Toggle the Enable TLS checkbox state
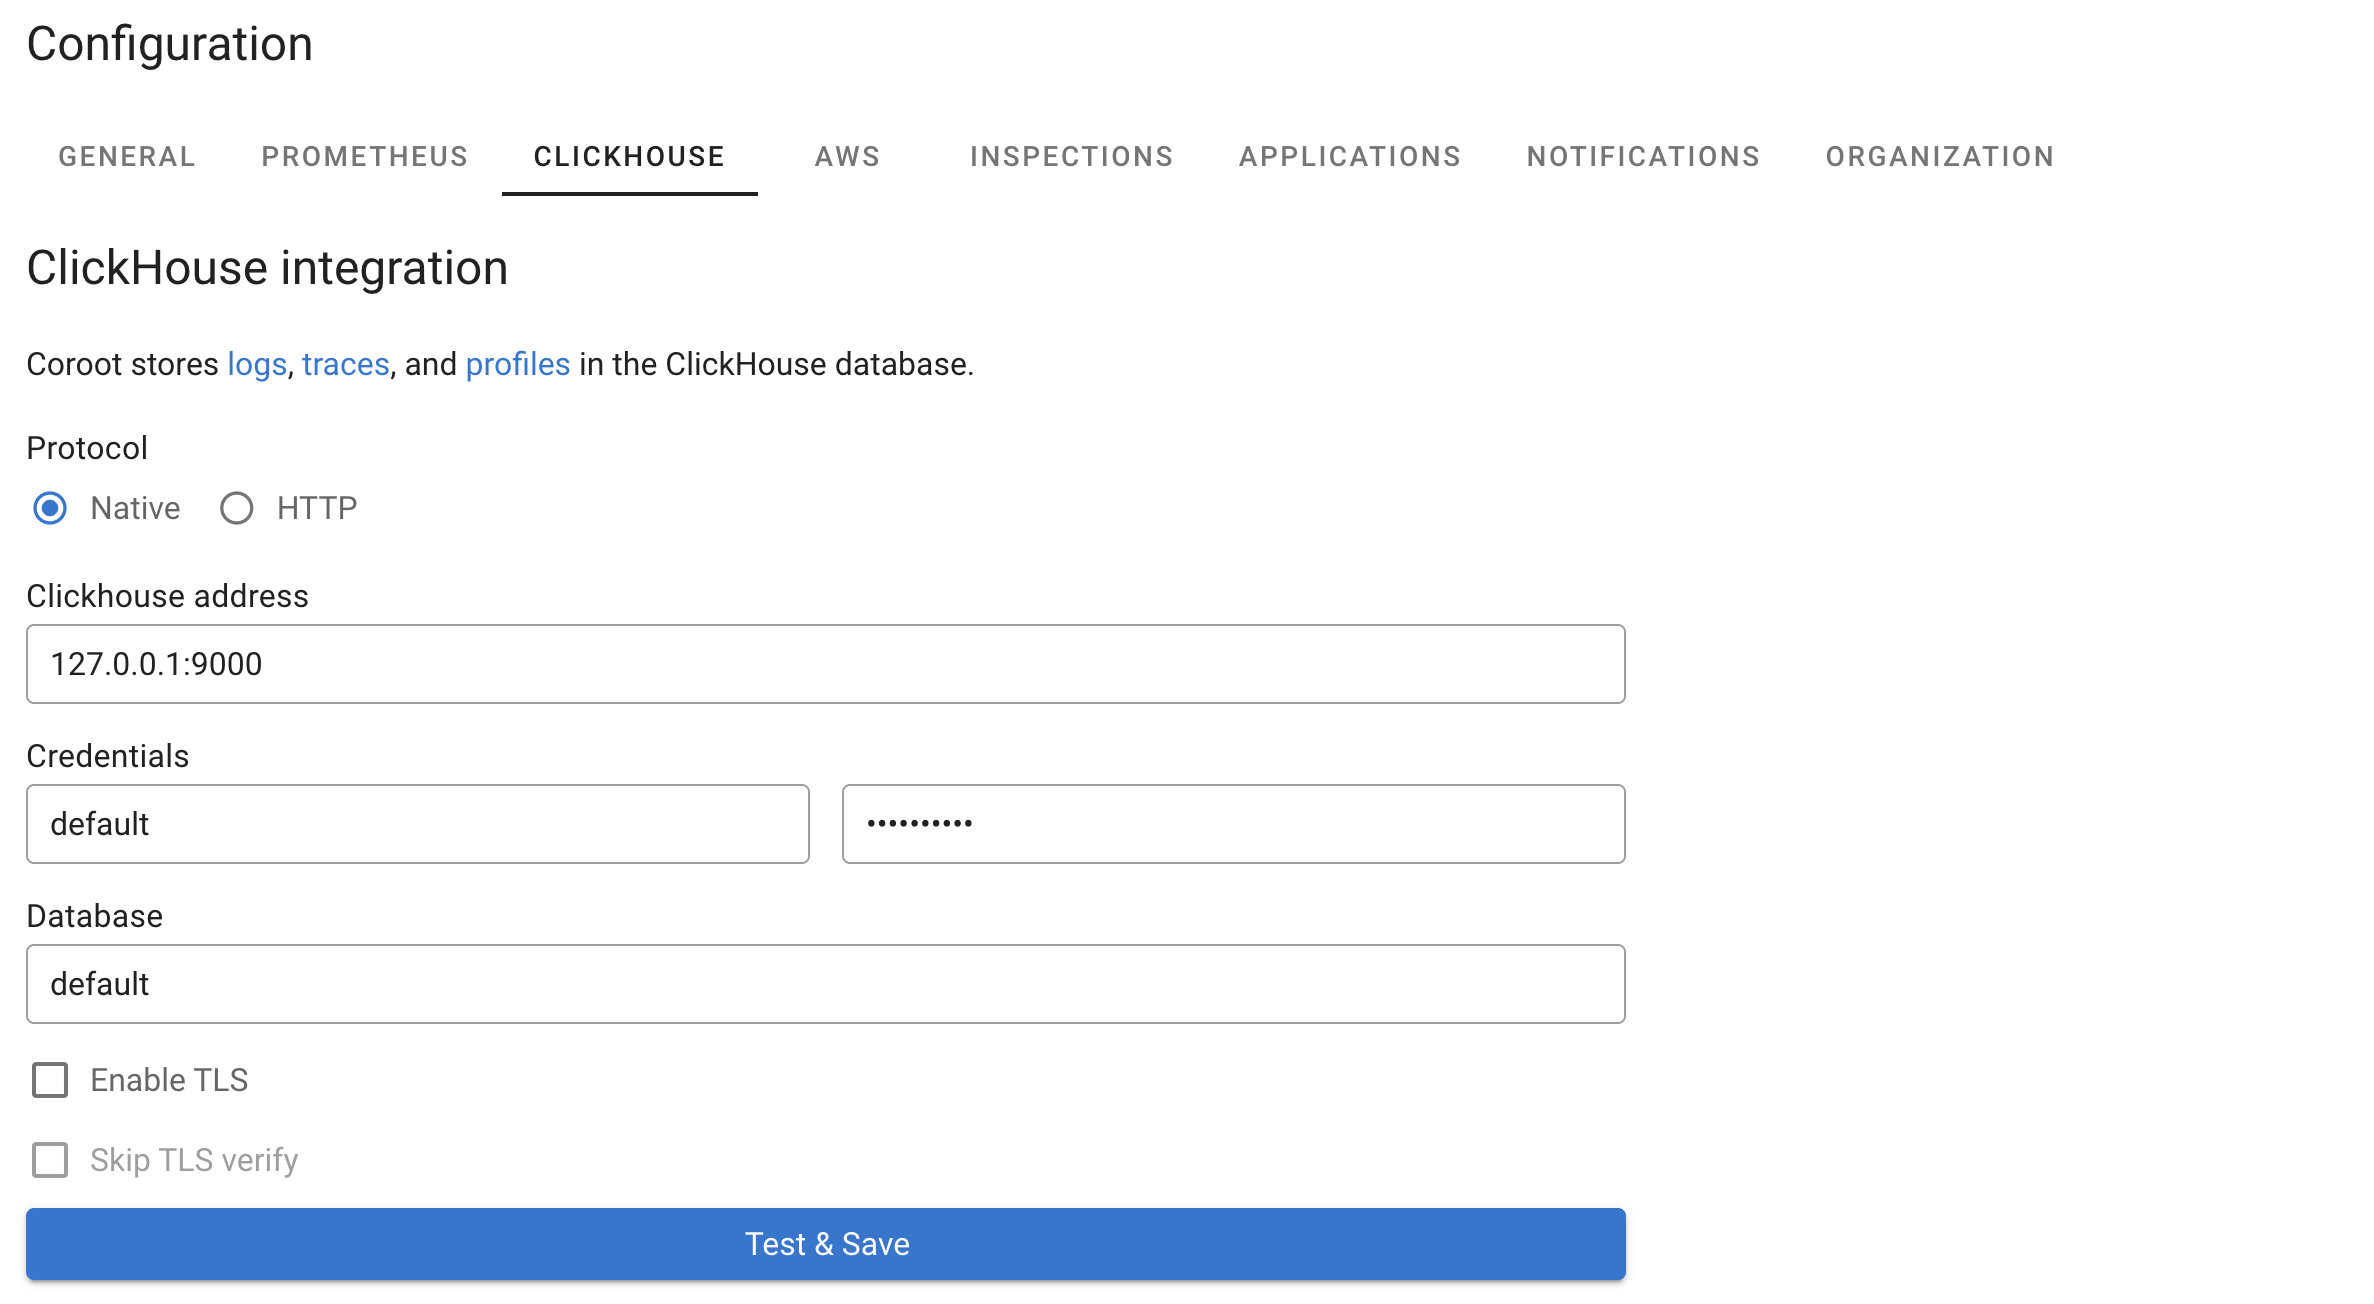This screenshot has height=1304, width=2374. coord(50,1079)
